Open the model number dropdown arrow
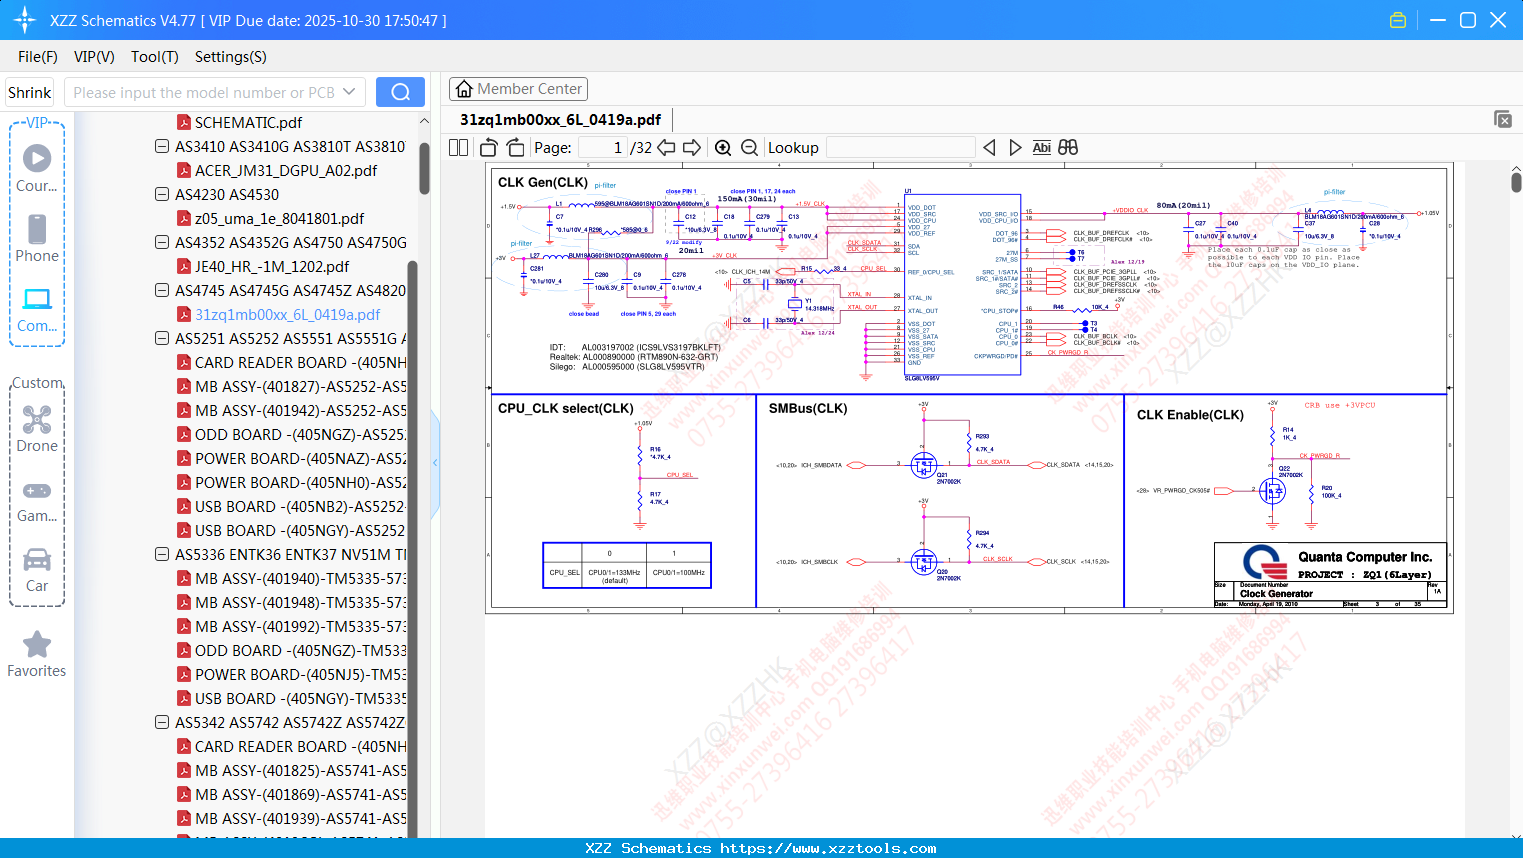1523x858 pixels. click(x=349, y=92)
